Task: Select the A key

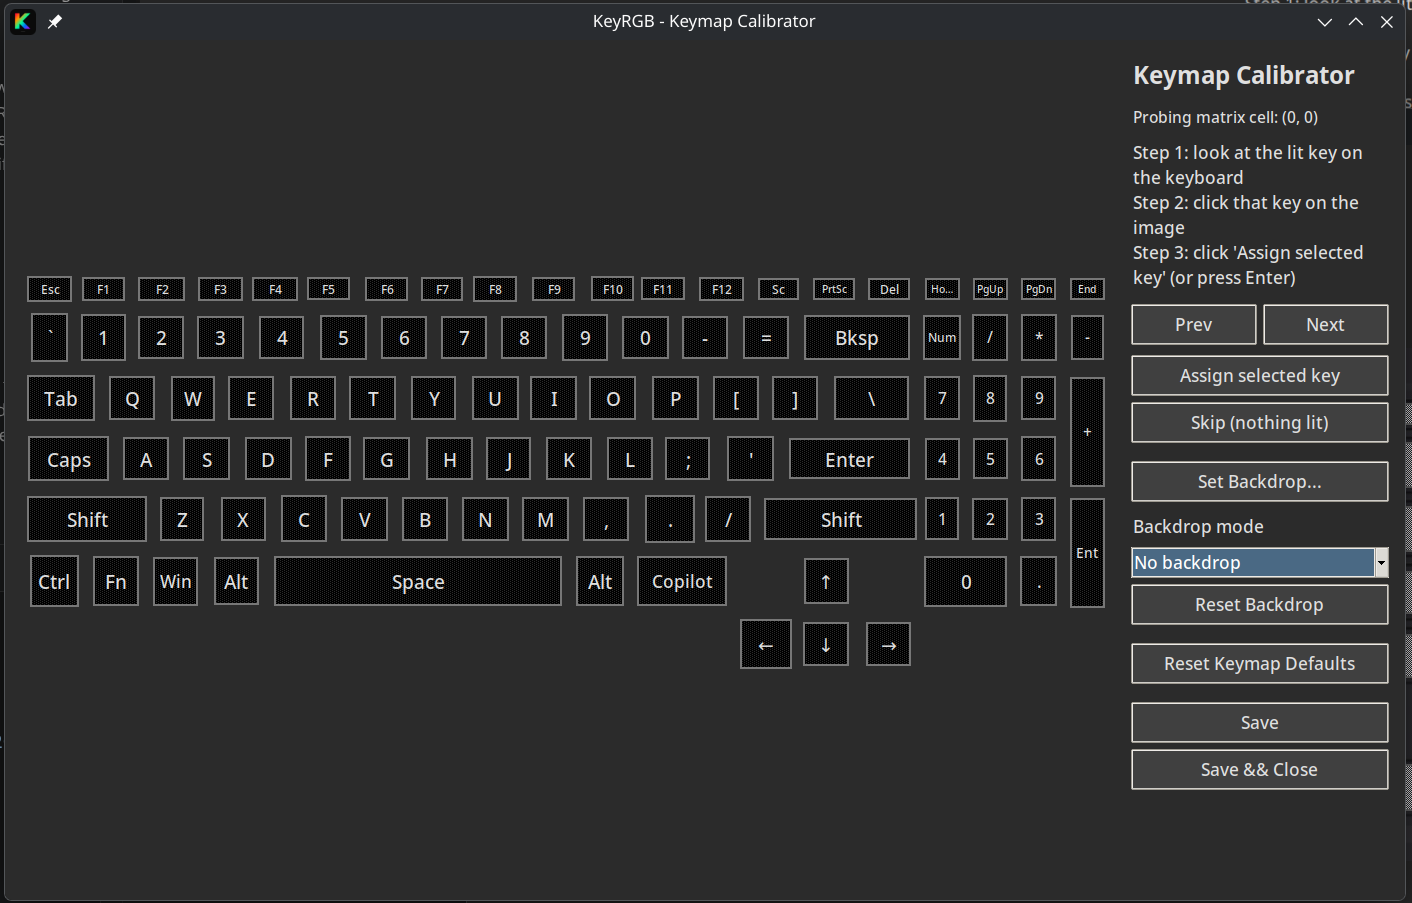Action: point(146,460)
